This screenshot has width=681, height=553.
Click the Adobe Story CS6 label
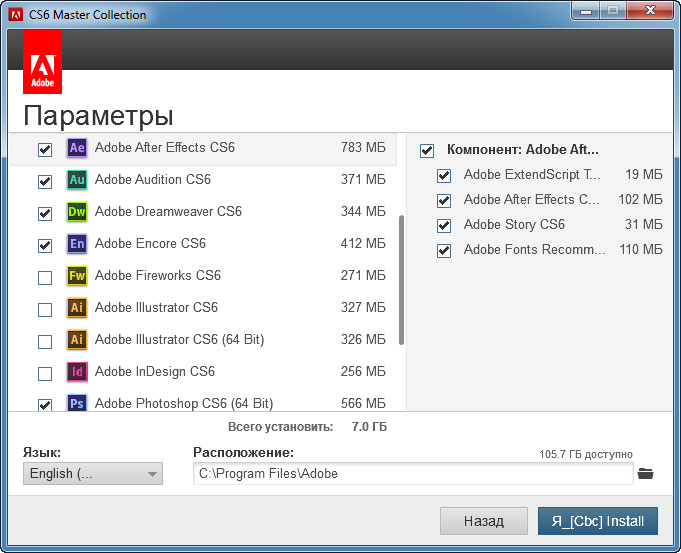[x=514, y=225]
